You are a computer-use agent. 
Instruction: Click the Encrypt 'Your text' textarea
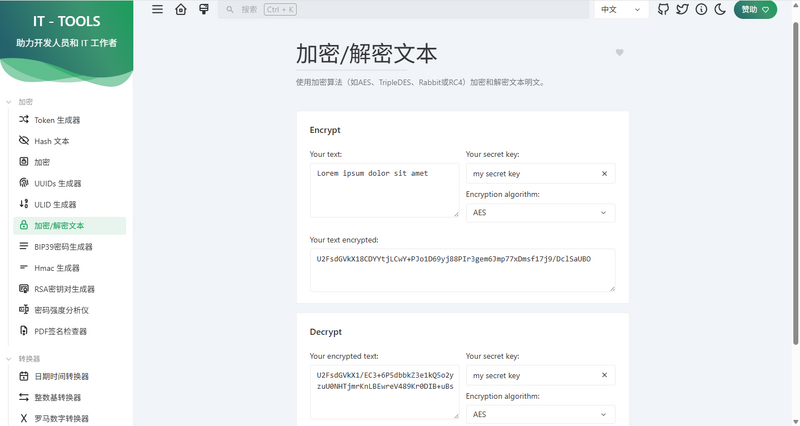[384, 190]
